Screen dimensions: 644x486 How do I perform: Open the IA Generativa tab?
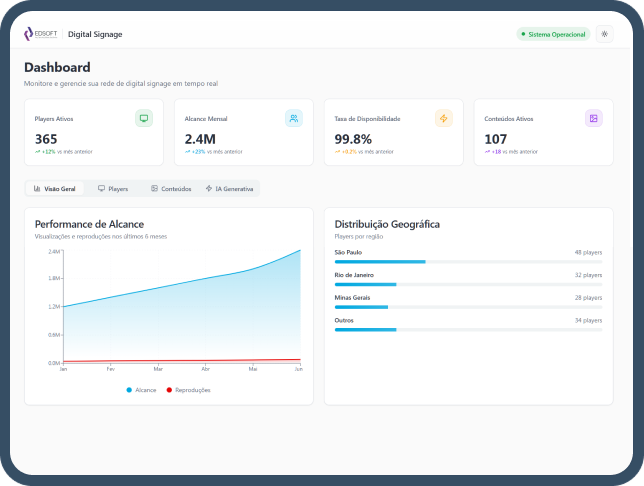(x=229, y=188)
